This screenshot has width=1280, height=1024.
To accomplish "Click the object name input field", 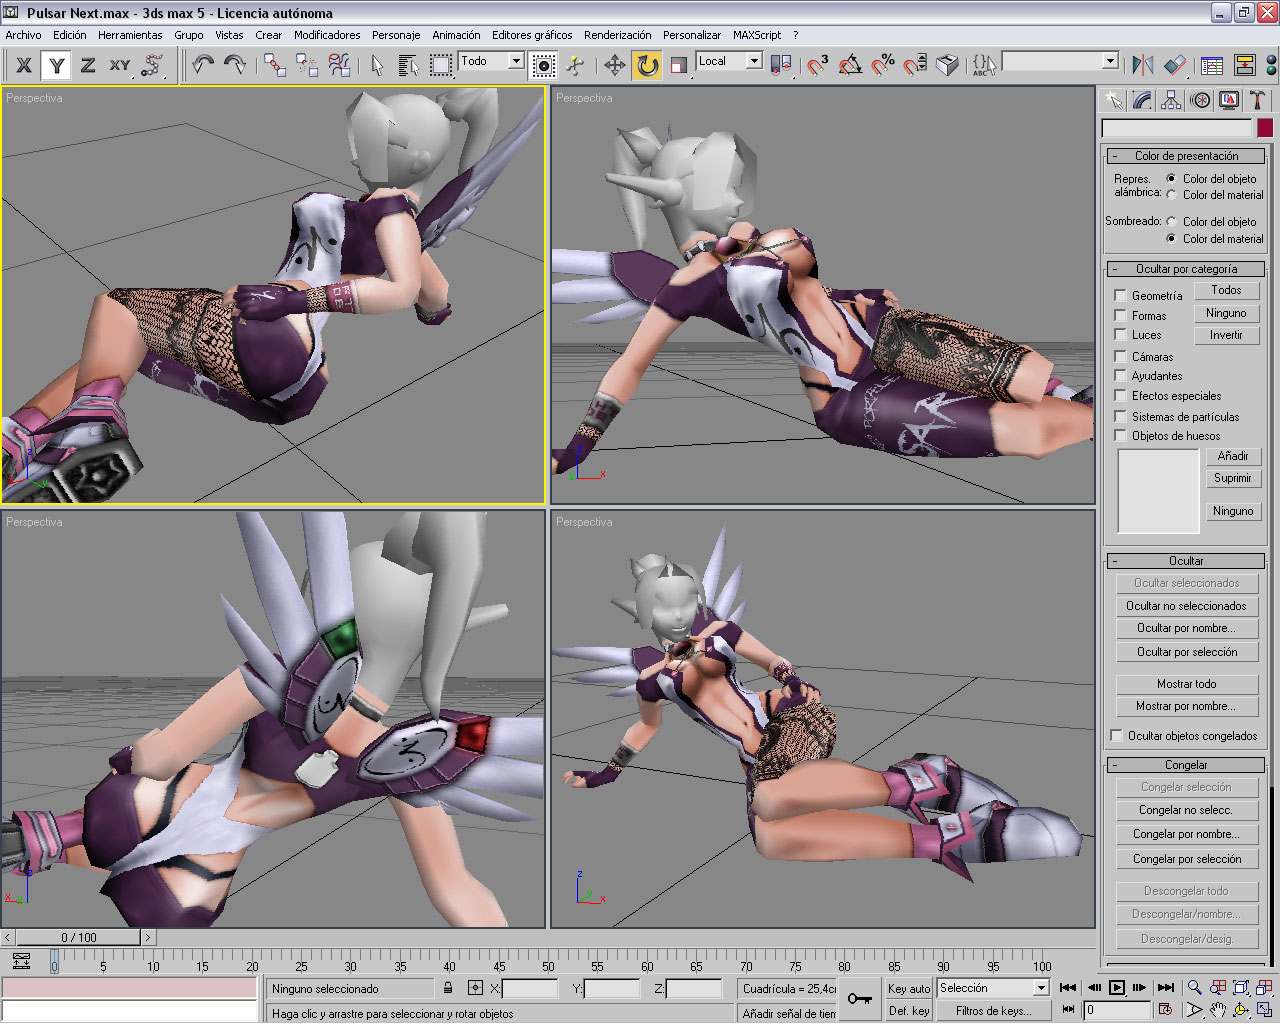I will pyautogui.click(x=1177, y=128).
